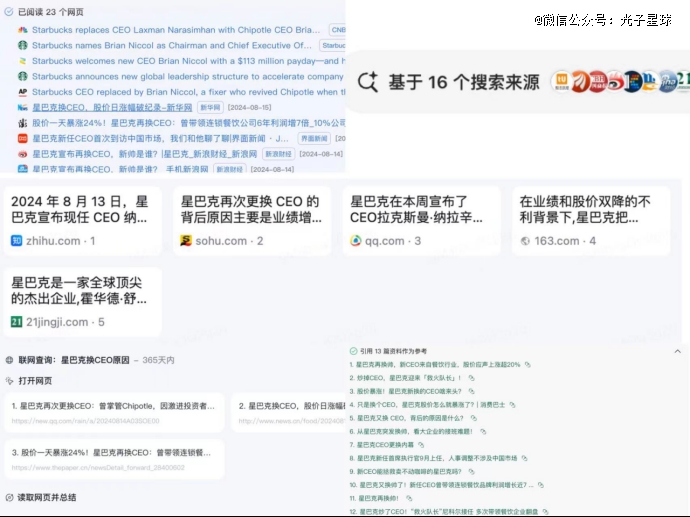Click the Starbucks logo beside 'global leadership structure' headline
Screen dimensions: 690x517
(x=22, y=76)
